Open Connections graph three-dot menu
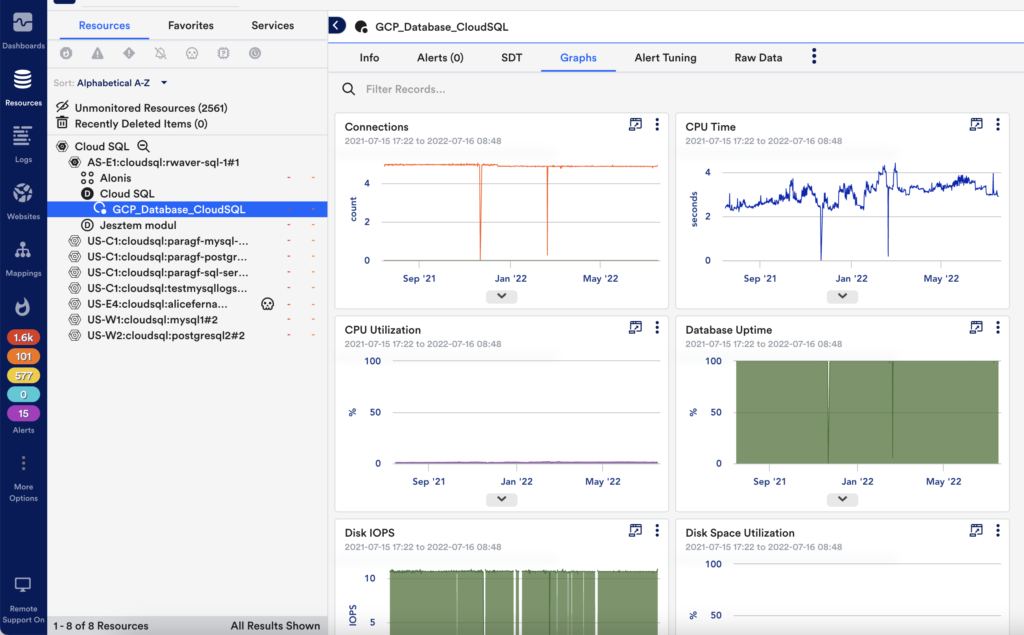Screen dimensions: 1024x635 click(x=657, y=124)
